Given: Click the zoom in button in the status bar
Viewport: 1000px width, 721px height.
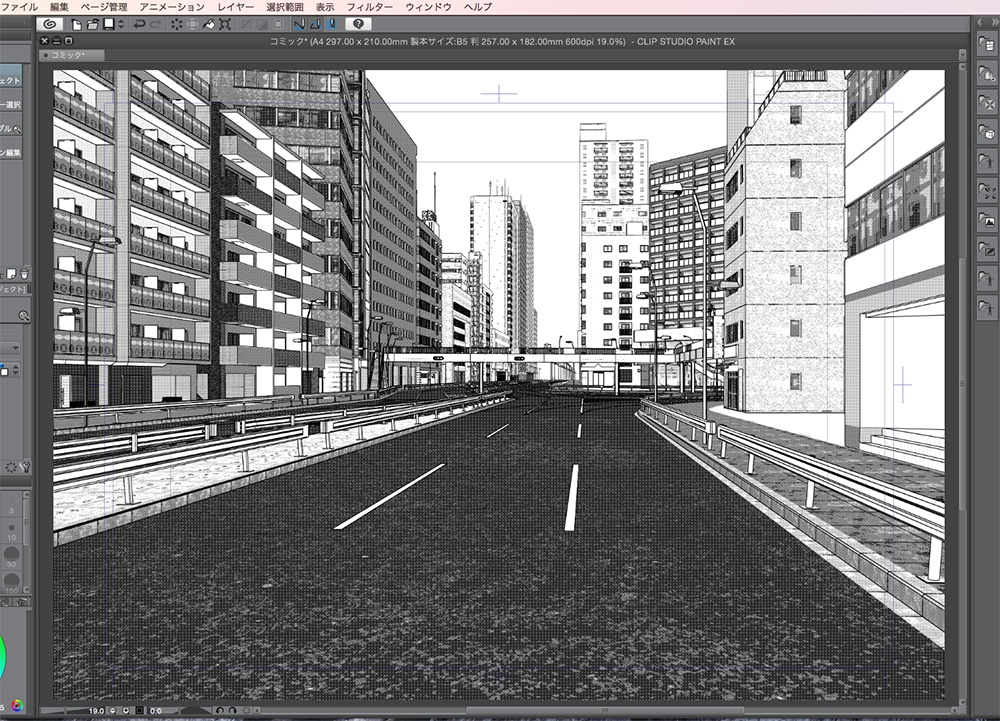Looking at the screenshot, I should (126, 710).
